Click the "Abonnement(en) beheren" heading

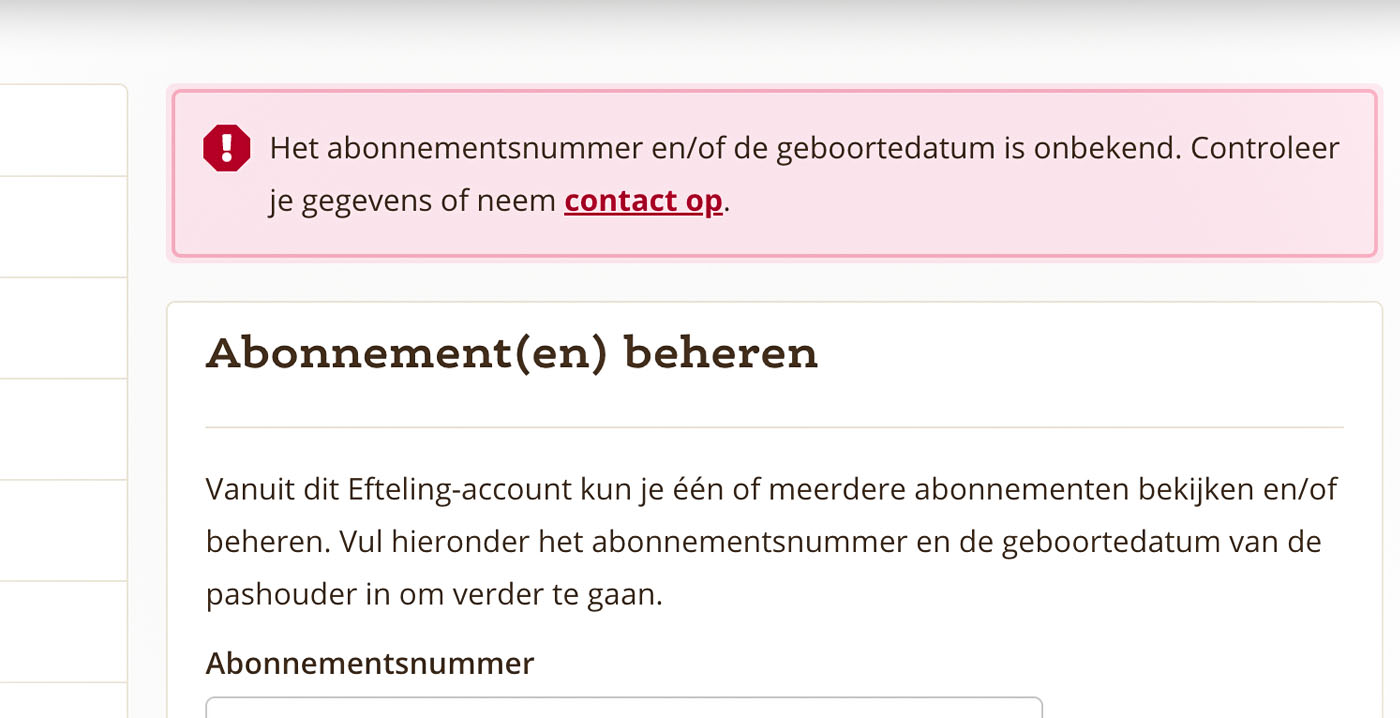512,353
